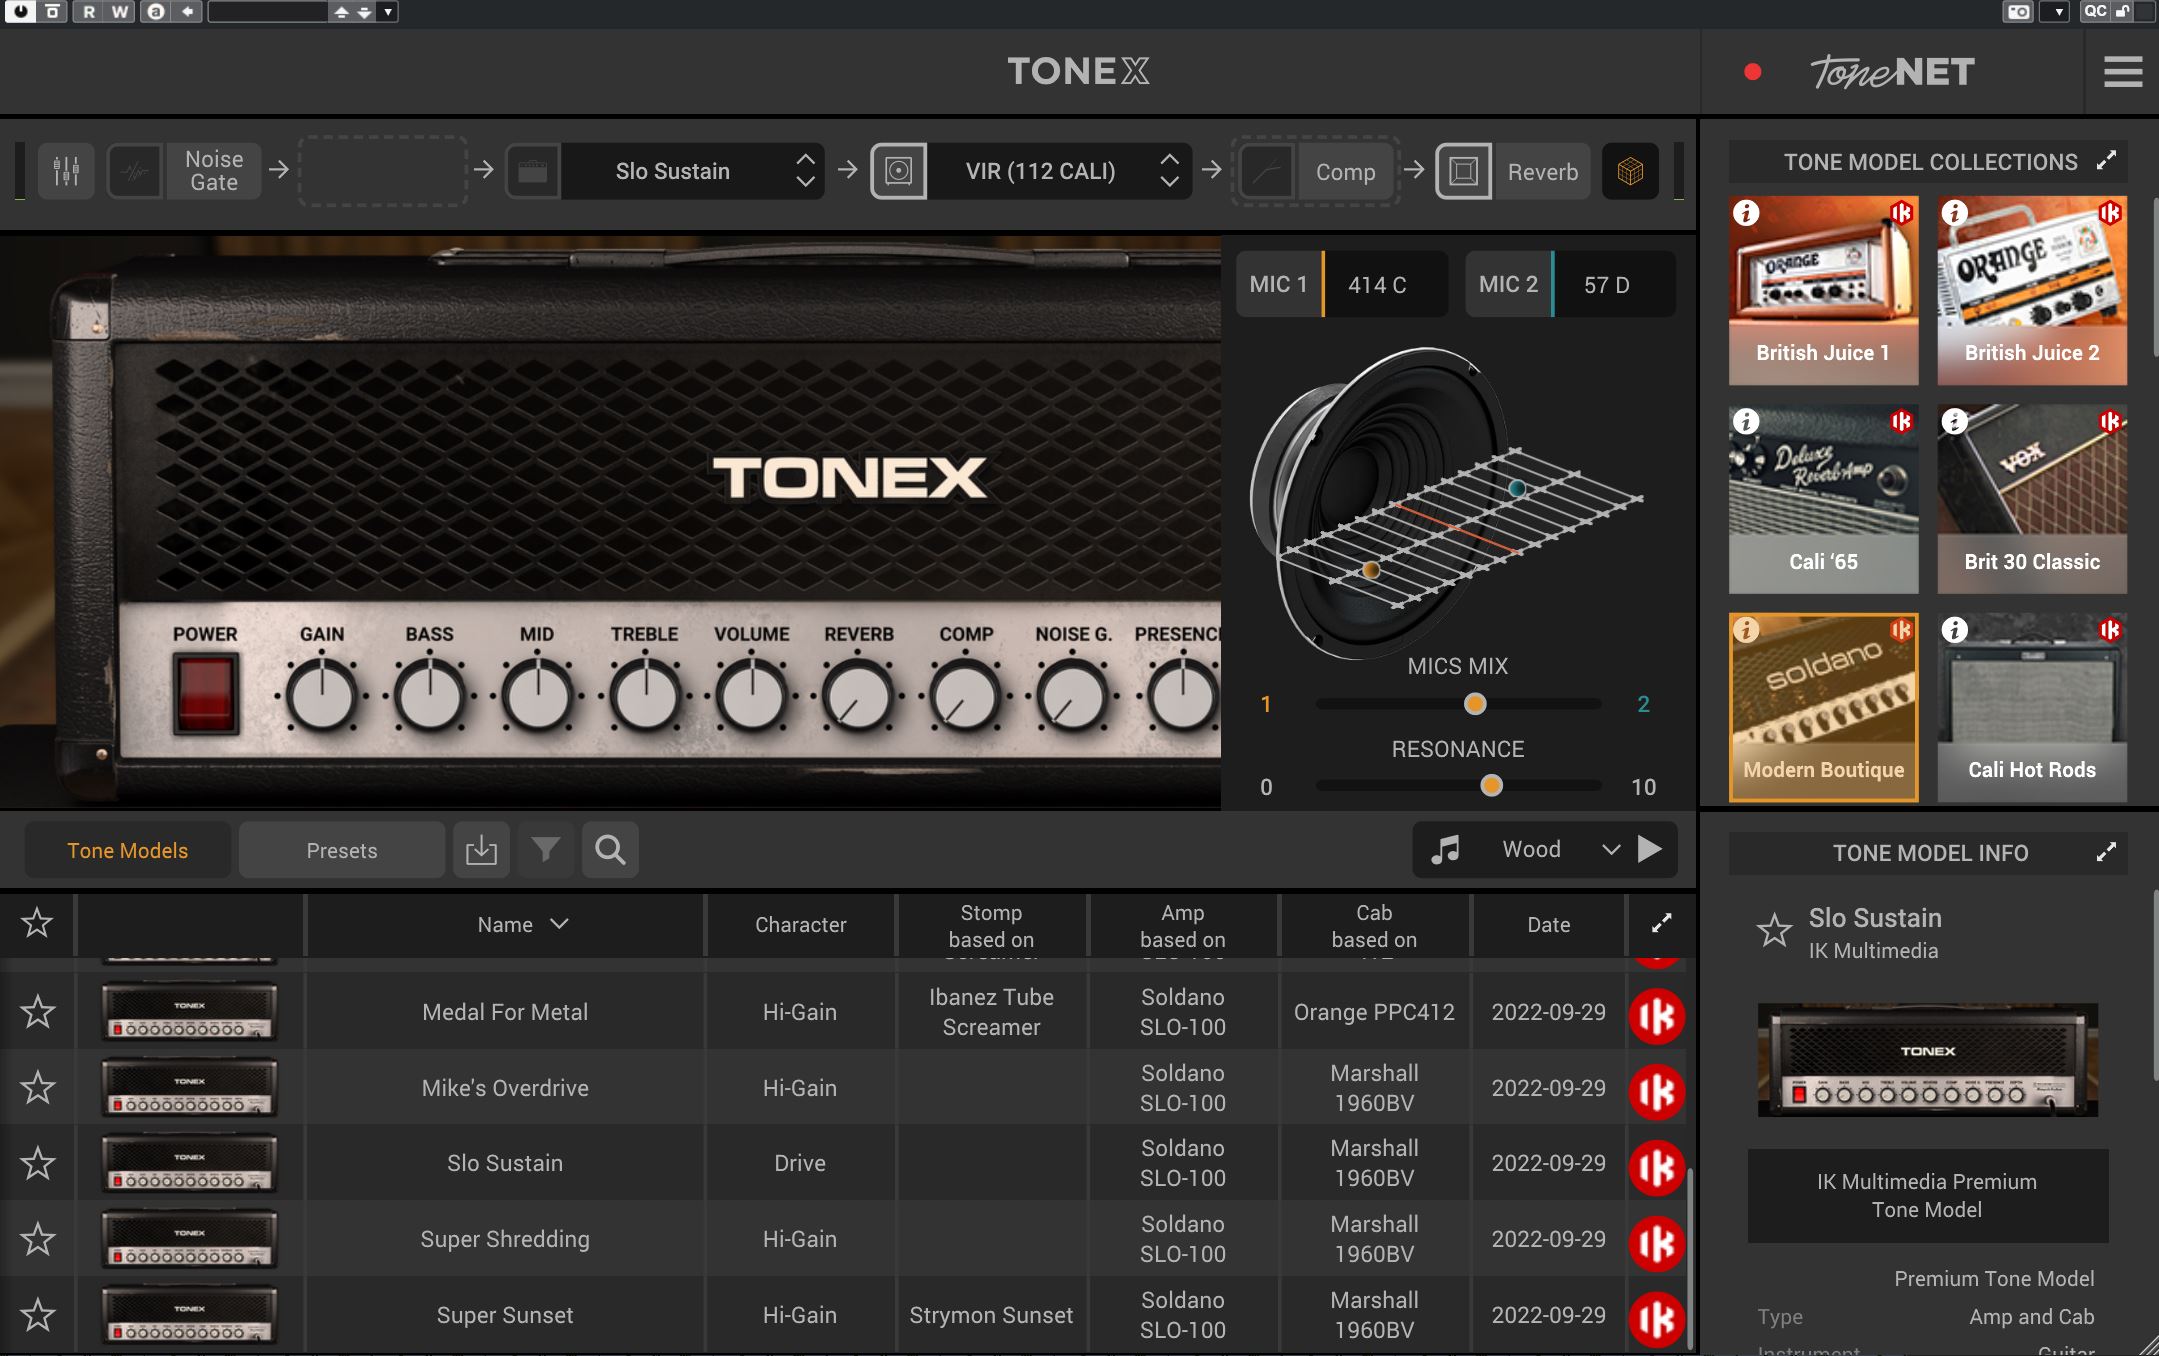Screen dimensions: 2159x1356
Task: Open the Noise Gate module in the signal chain
Action: pyautogui.click(x=211, y=170)
